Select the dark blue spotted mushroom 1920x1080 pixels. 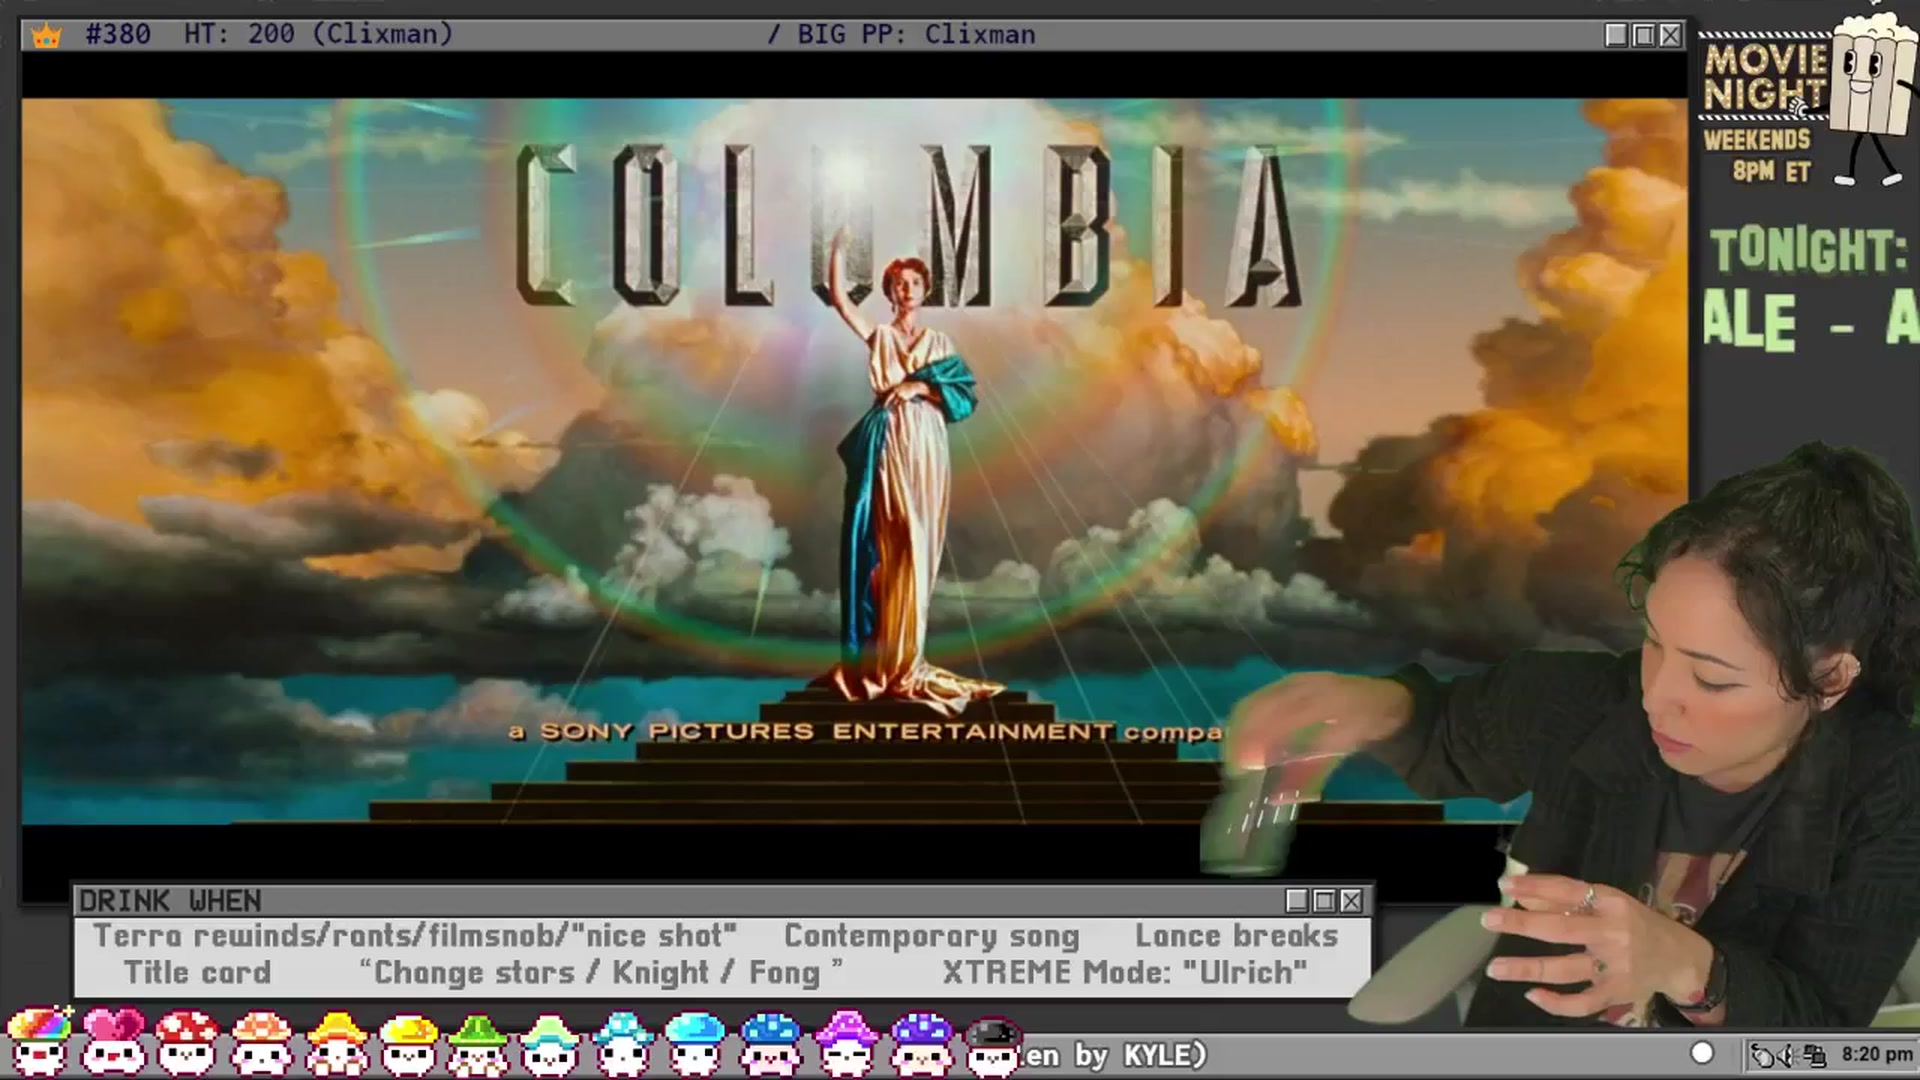coord(770,1042)
